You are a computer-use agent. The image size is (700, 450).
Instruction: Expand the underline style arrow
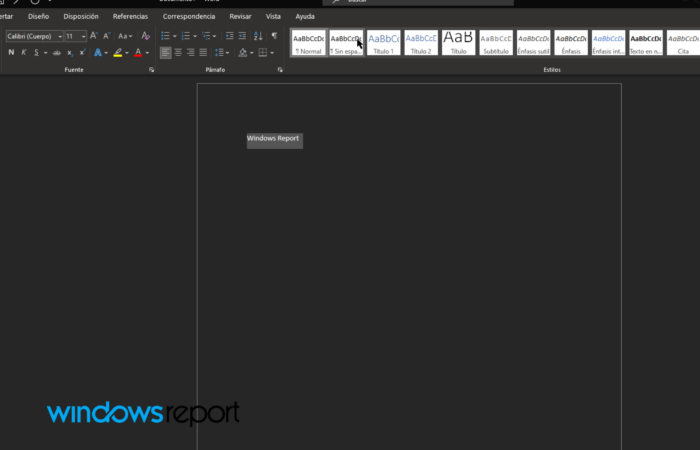click(x=45, y=53)
